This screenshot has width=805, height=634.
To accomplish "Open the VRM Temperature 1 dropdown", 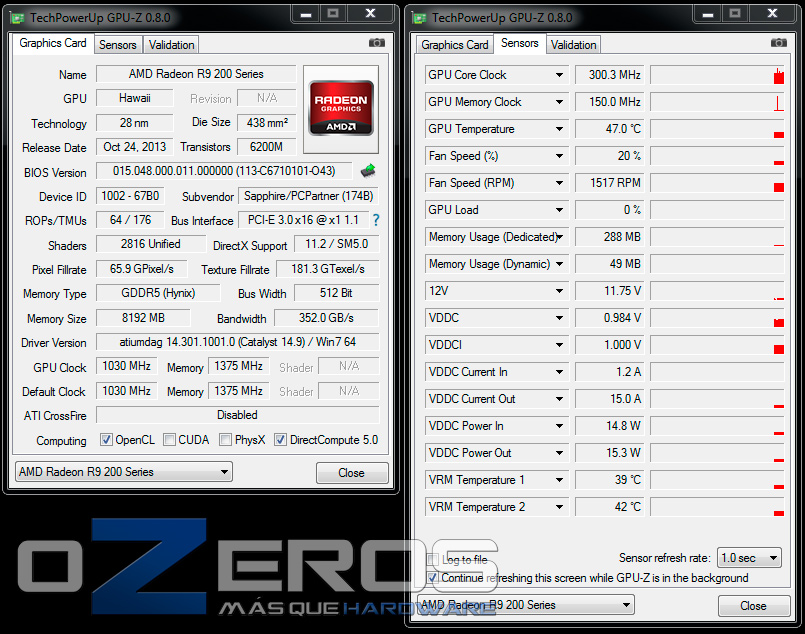I will click(x=559, y=480).
